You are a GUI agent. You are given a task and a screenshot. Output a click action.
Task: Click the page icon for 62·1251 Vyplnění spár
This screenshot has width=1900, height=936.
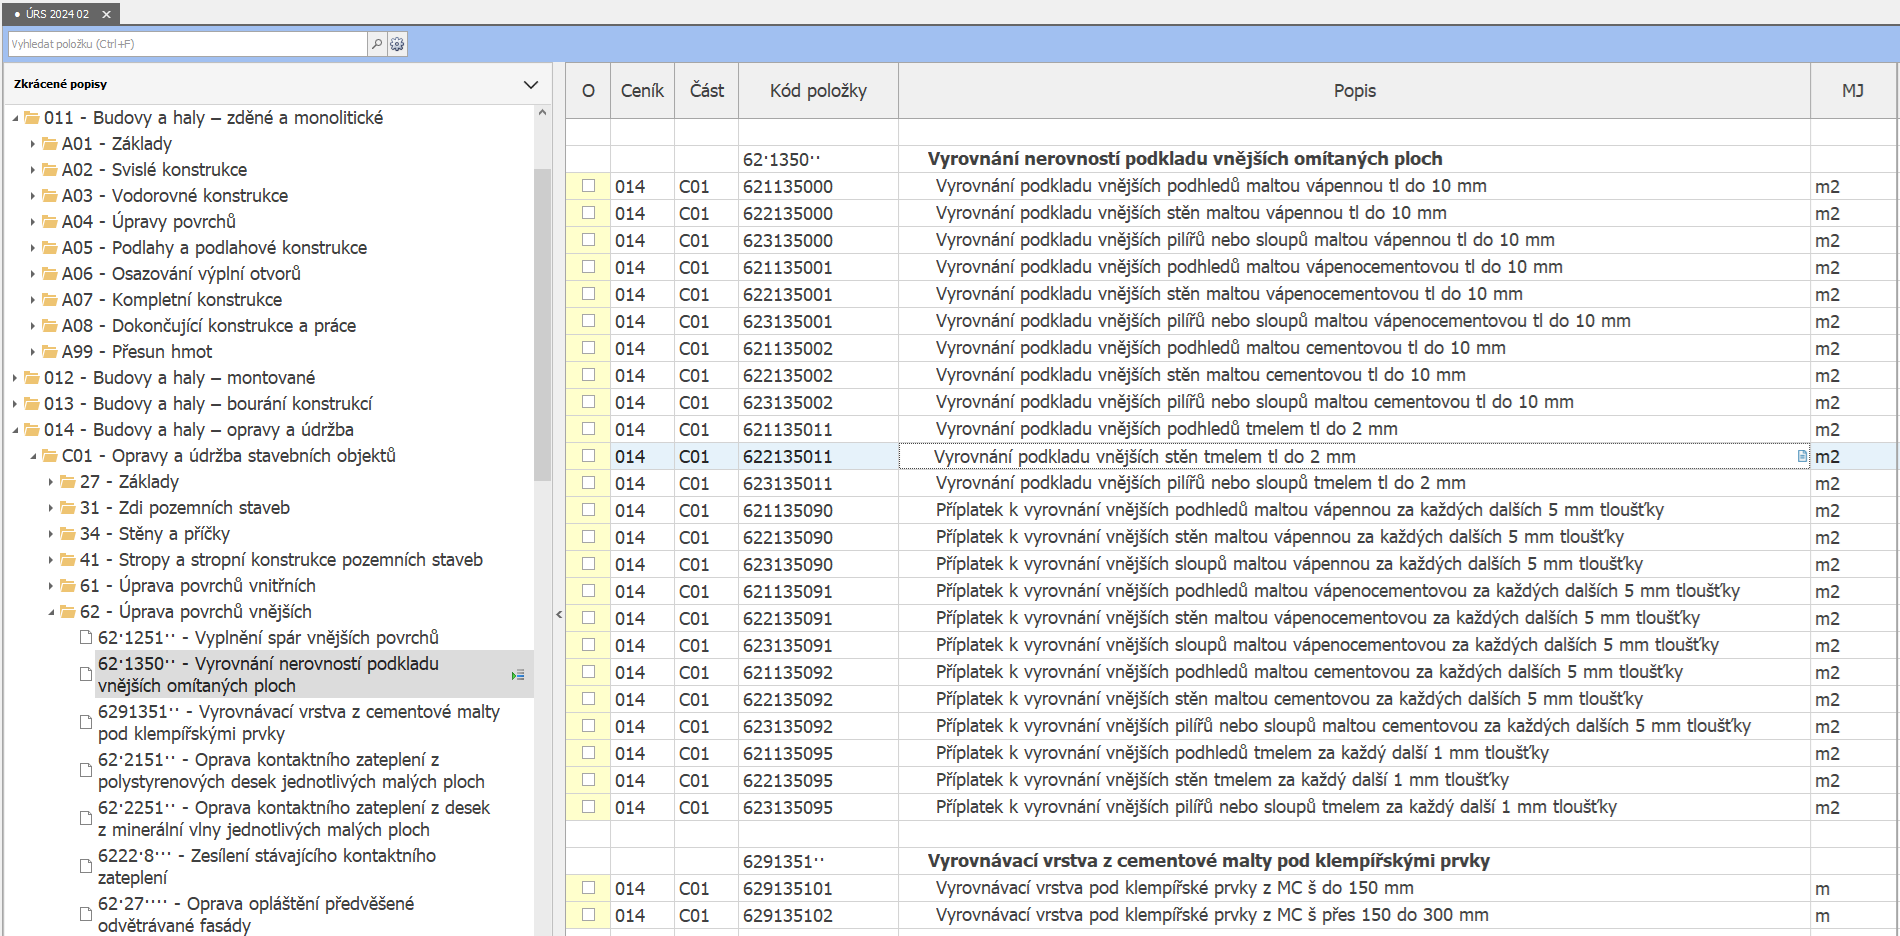click(x=86, y=638)
